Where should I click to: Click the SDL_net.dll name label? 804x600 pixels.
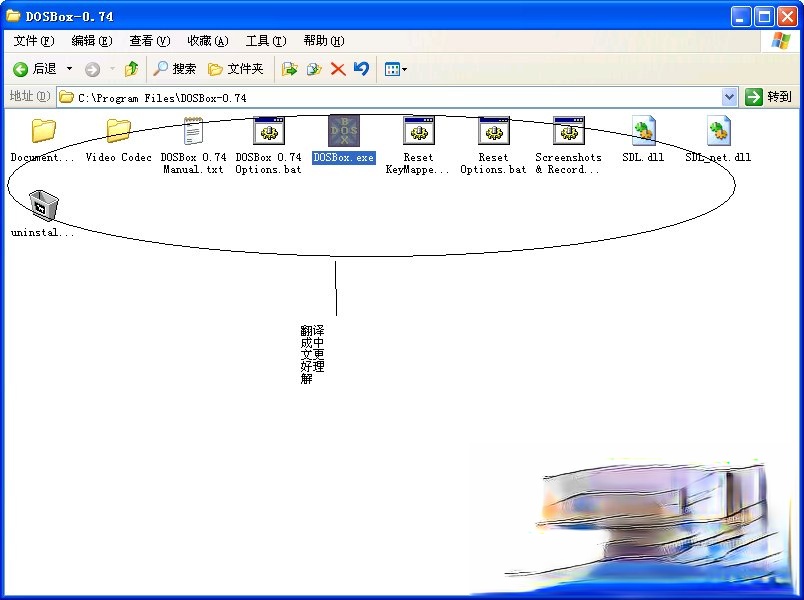[x=718, y=157]
